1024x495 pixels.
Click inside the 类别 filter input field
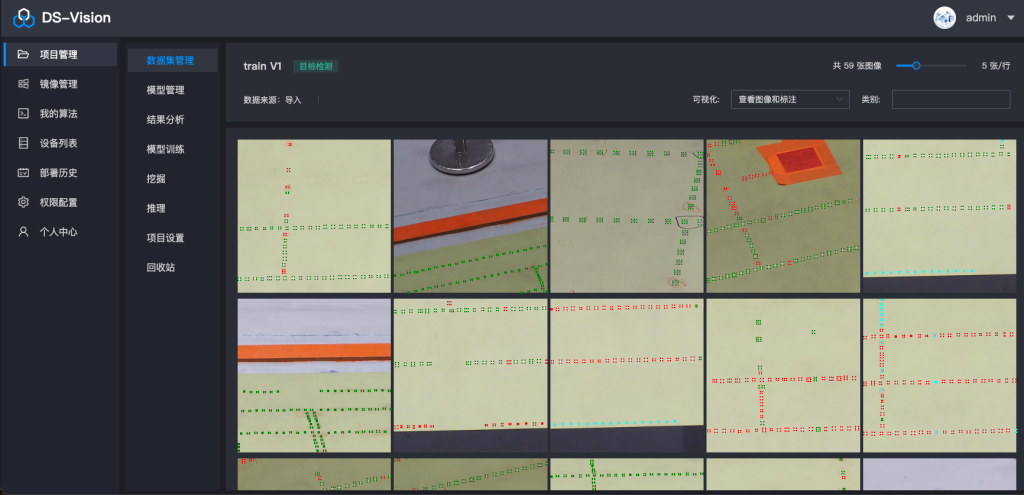pyautogui.click(x=951, y=99)
